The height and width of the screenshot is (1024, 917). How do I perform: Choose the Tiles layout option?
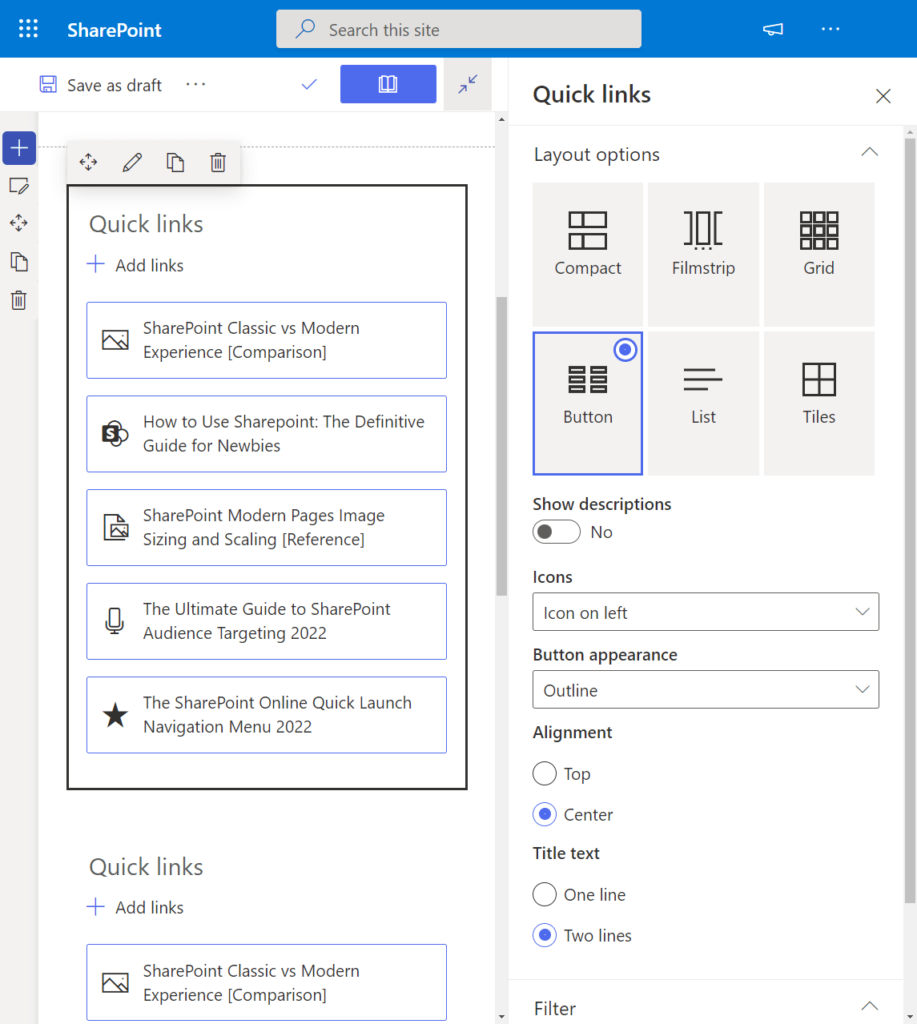point(819,403)
